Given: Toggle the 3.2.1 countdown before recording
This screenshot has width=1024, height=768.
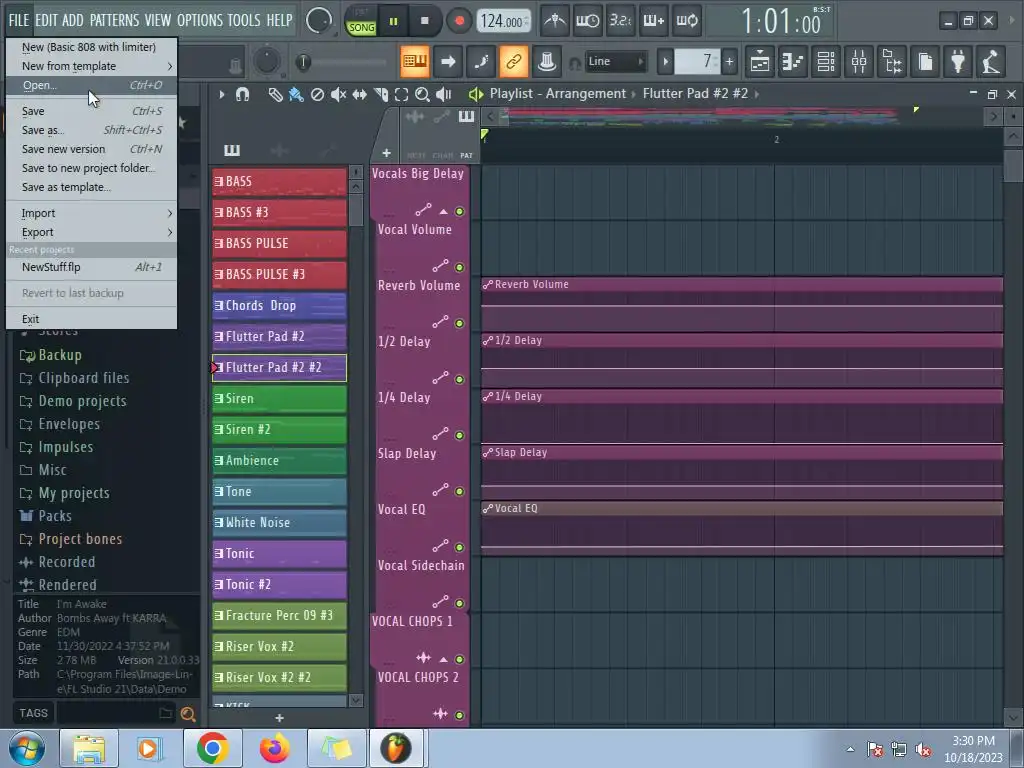Looking at the screenshot, I should [620, 21].
